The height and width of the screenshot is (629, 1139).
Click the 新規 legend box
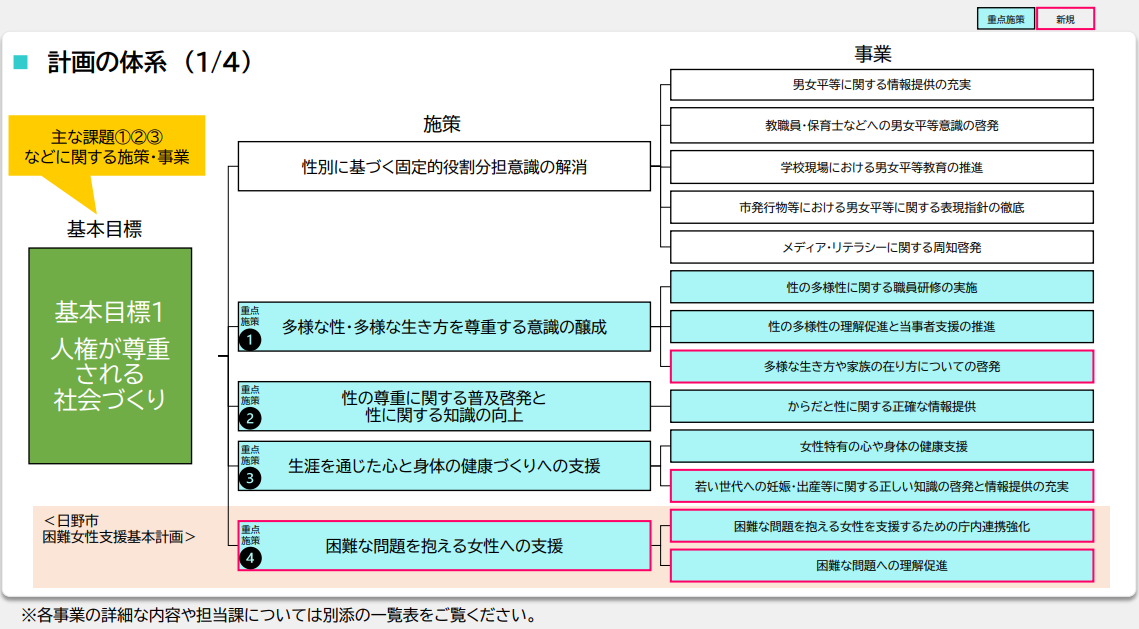[1065, 18]
